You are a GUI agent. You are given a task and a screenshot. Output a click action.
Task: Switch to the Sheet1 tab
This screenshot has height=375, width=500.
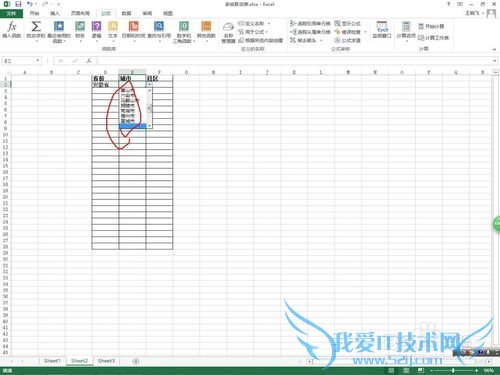tap(52, 361)
